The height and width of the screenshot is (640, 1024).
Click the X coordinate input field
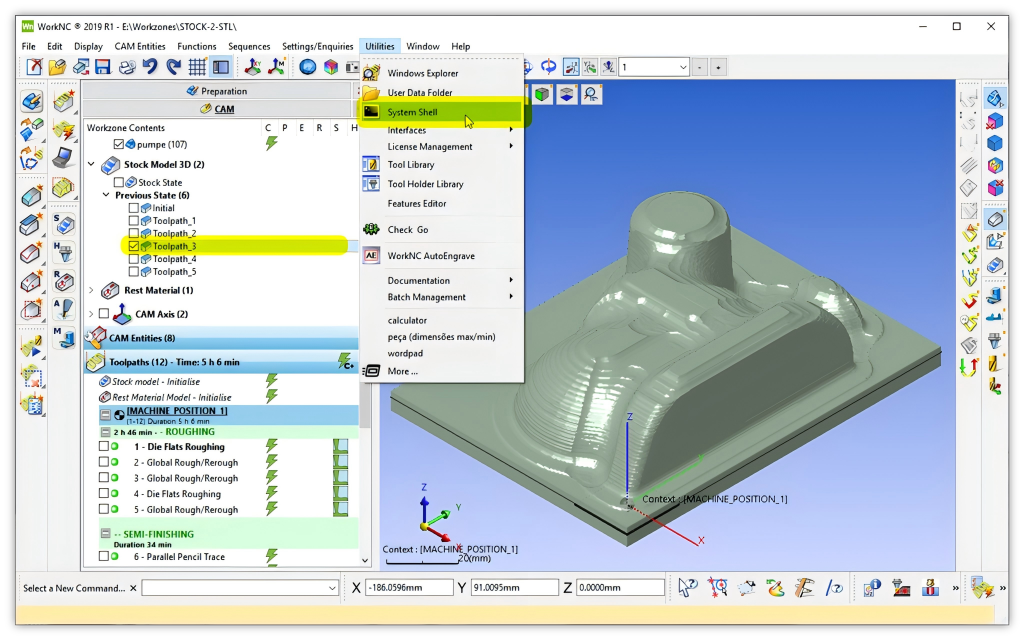[409, 588]
